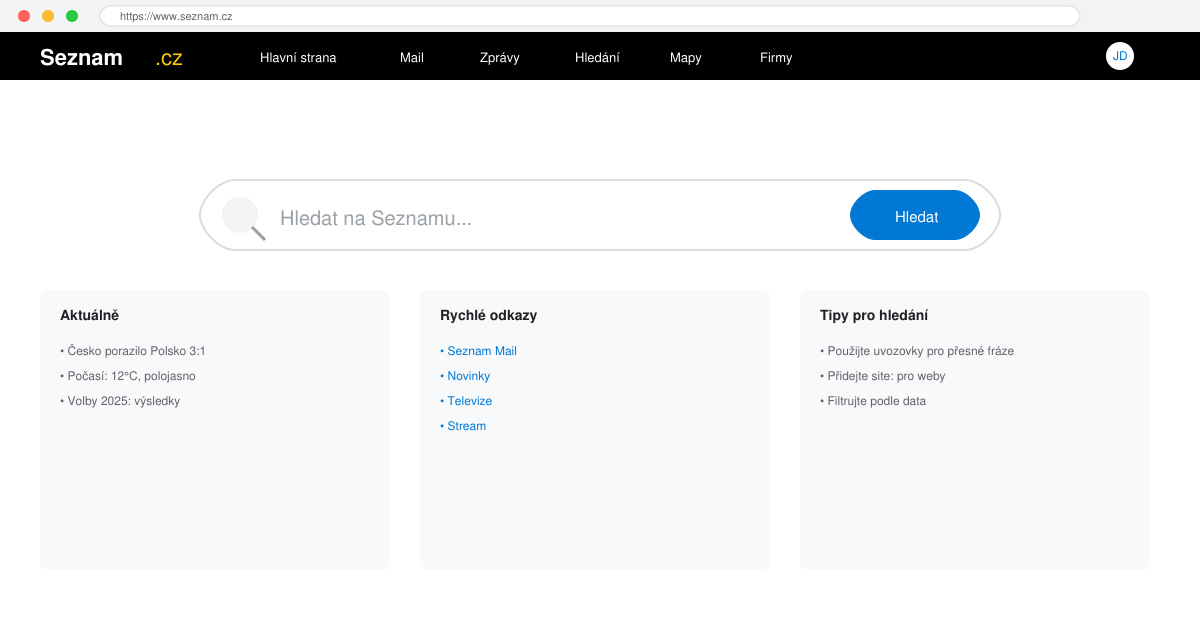Image resolution: width=1200 pixels, height=630 pixels.
Task: Click headline Česko porazilo Polsko 3:1
Action: click(133, 351)
